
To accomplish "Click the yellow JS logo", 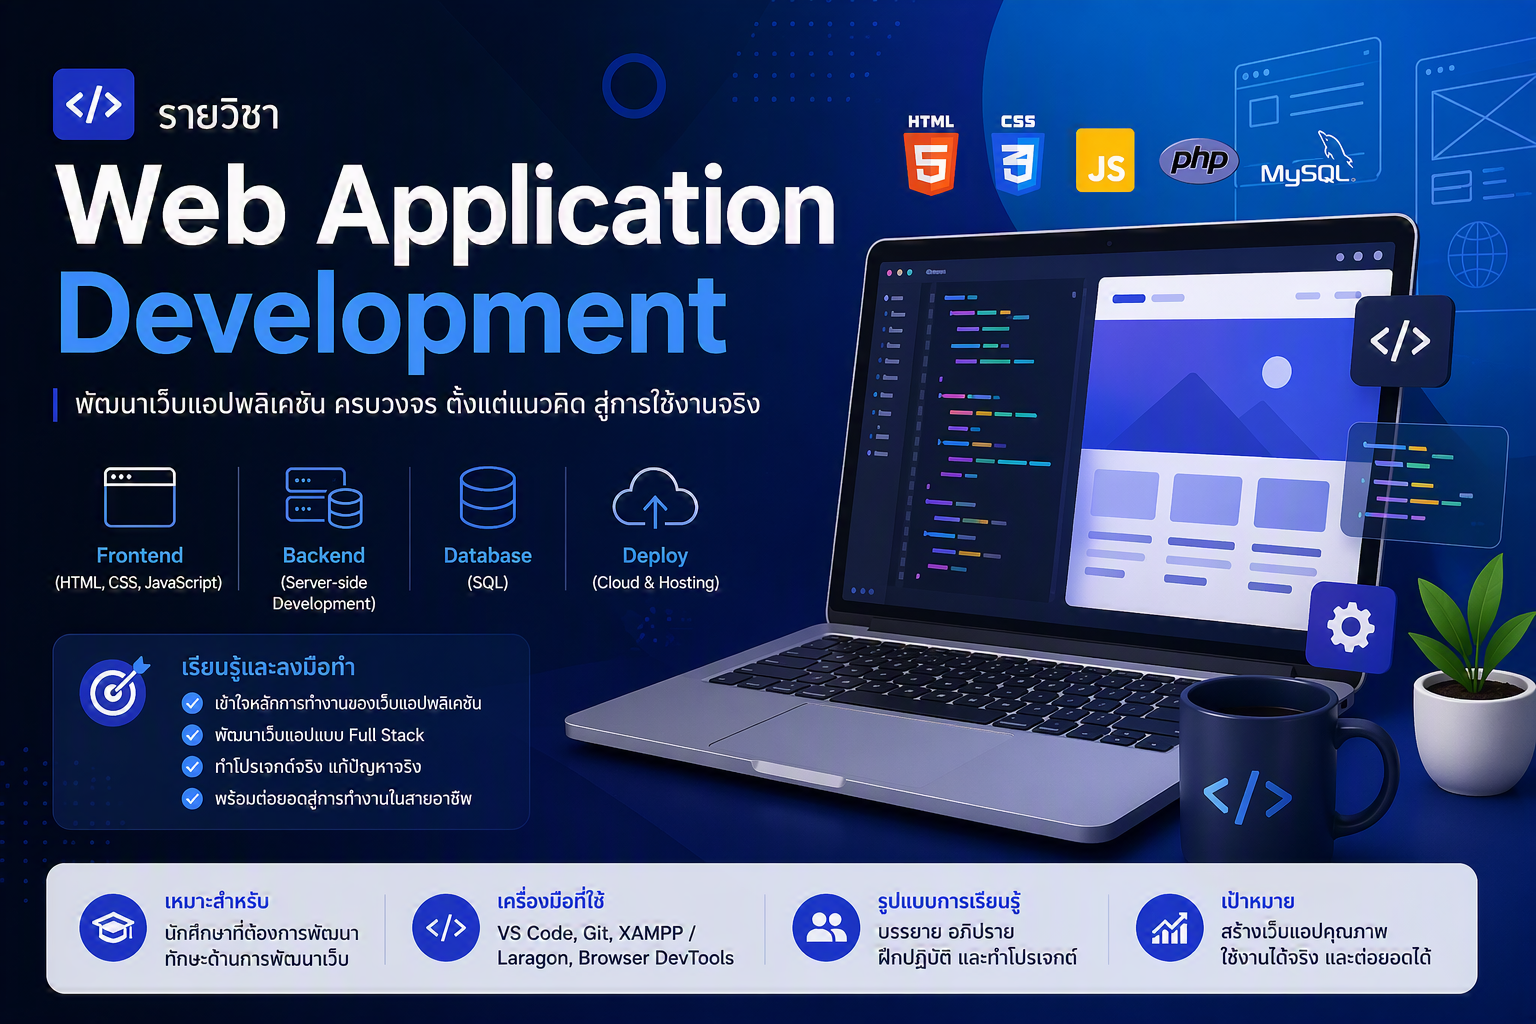I will pyautogui.click(x=1105, y=160).
